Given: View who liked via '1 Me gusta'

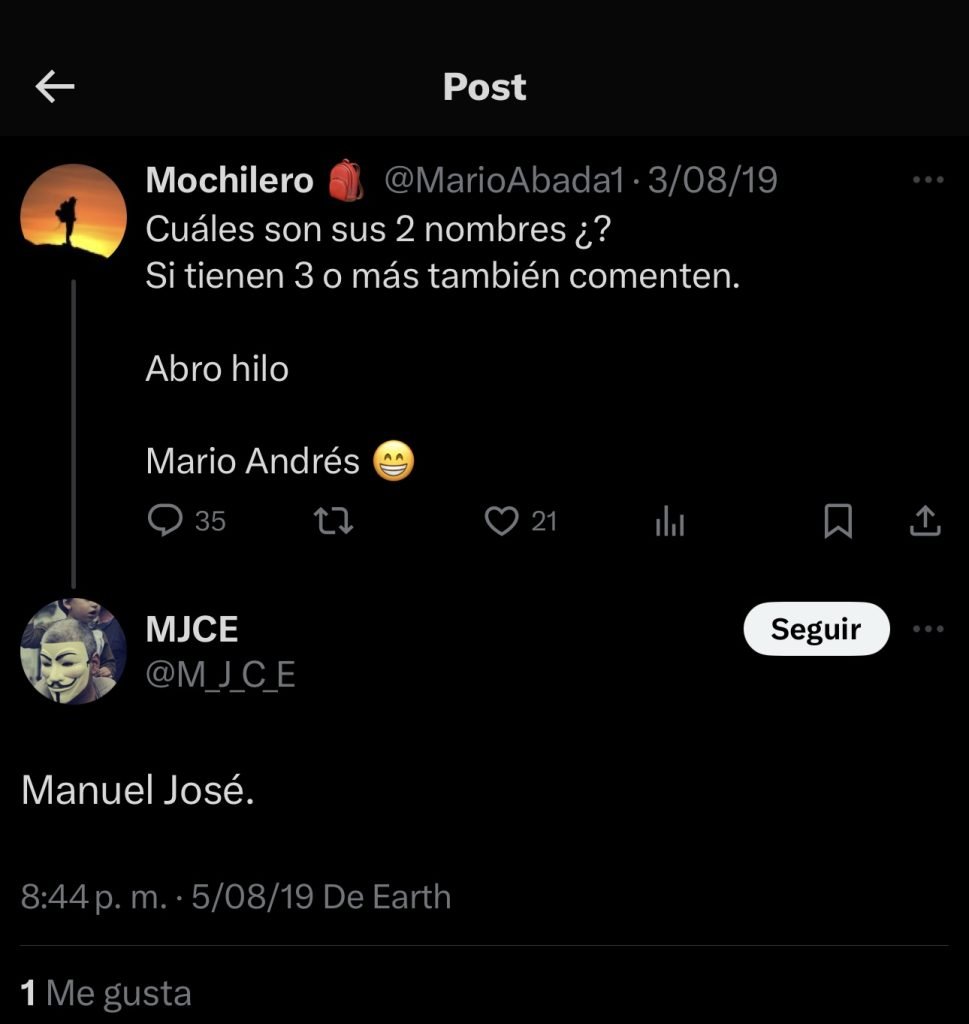Looking at the screenshot, I should (106, 993).
